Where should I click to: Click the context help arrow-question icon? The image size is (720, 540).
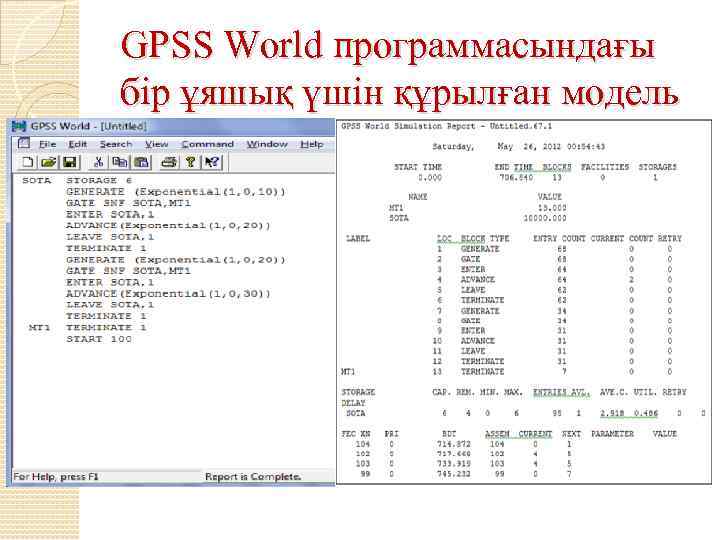click(x=212, y=162)
